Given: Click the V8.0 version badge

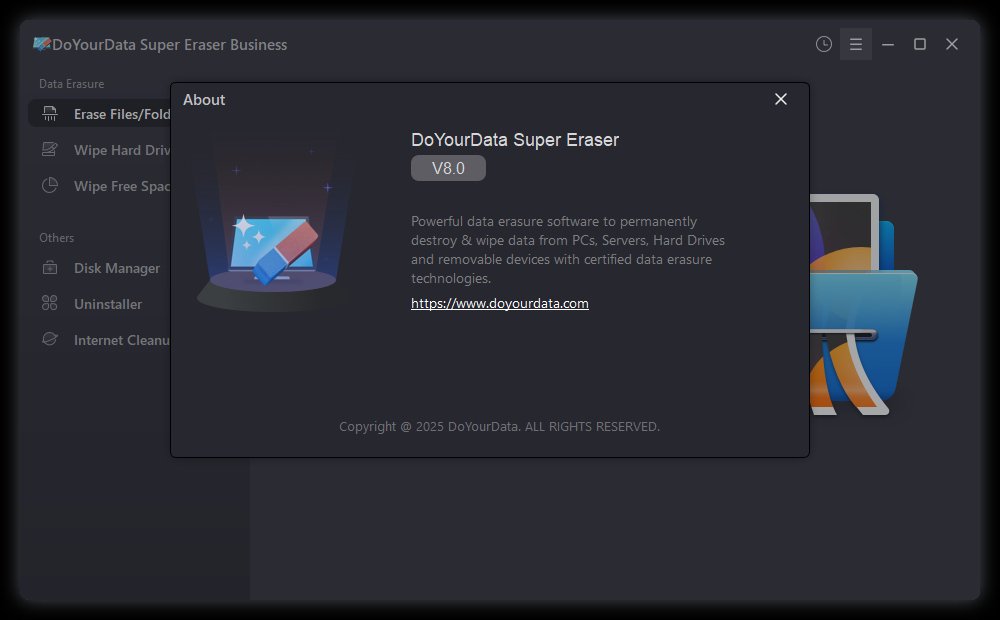Looking at the screenshot, I should coord(448,168).
